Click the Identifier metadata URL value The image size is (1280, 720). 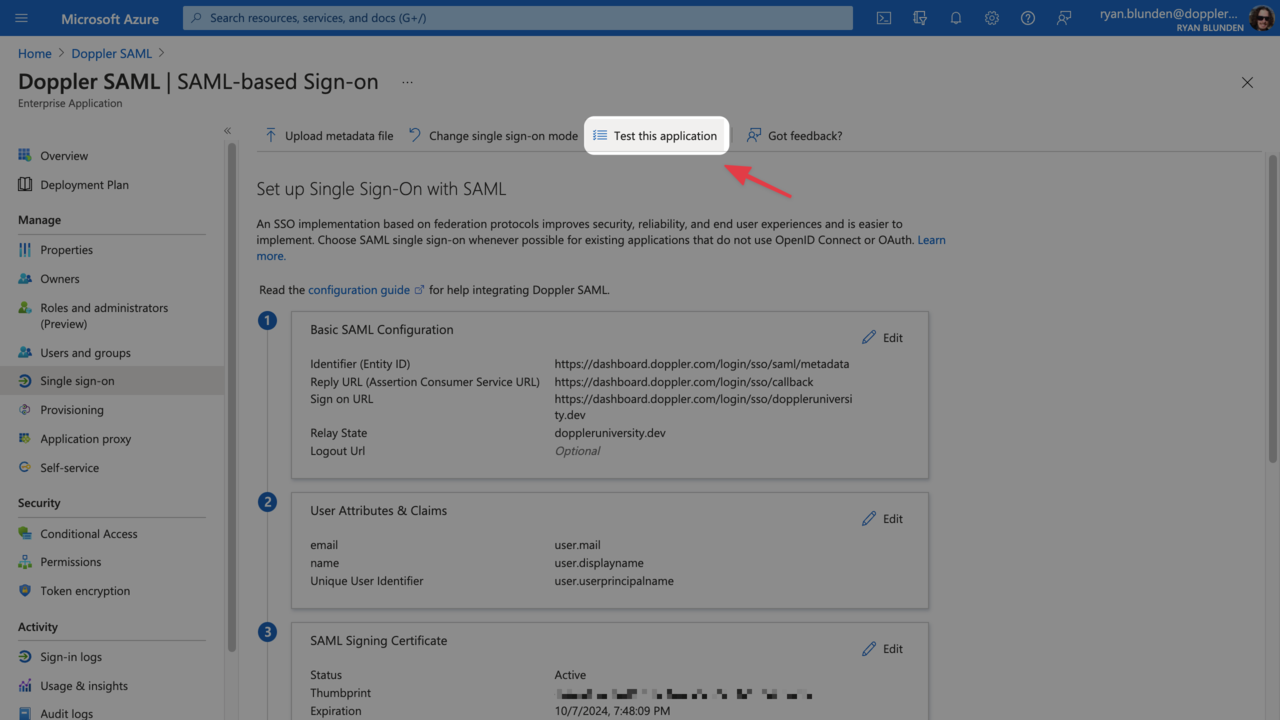pos(702,364)
